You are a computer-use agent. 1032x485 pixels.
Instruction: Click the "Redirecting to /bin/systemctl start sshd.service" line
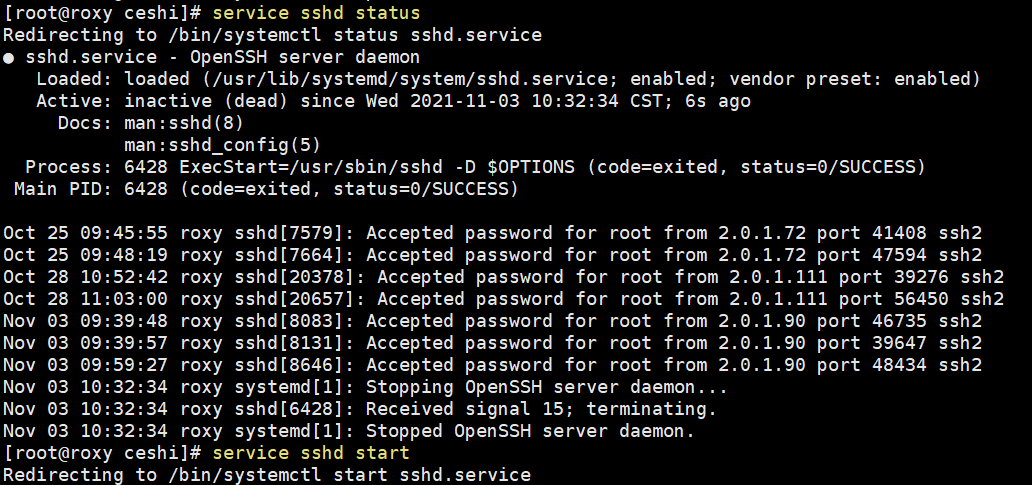coord(267,475)
